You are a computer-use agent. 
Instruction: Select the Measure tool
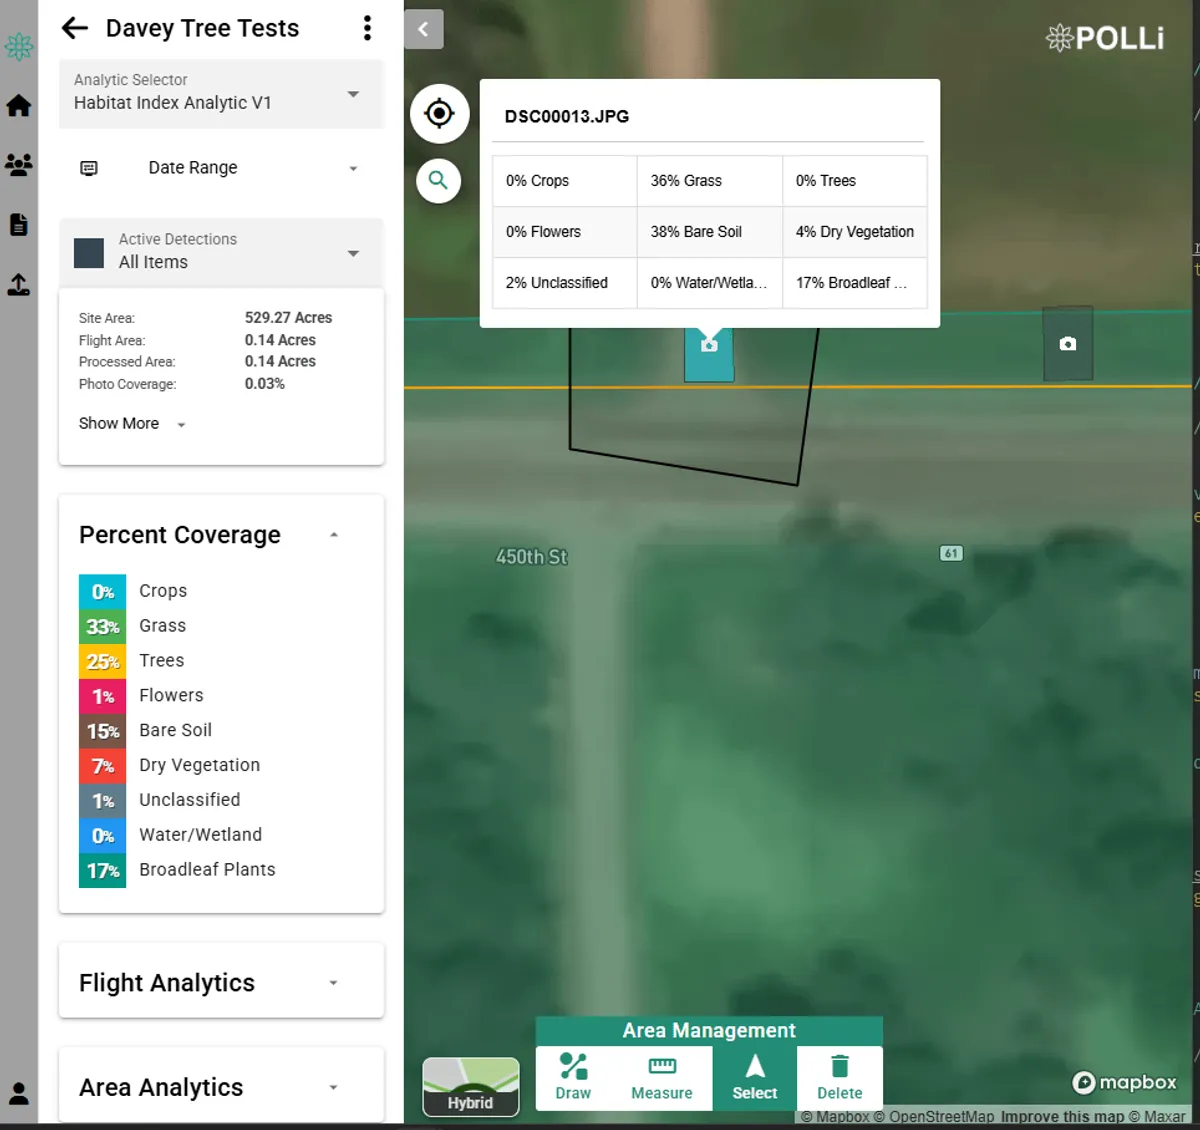(x=661, y=1077)
